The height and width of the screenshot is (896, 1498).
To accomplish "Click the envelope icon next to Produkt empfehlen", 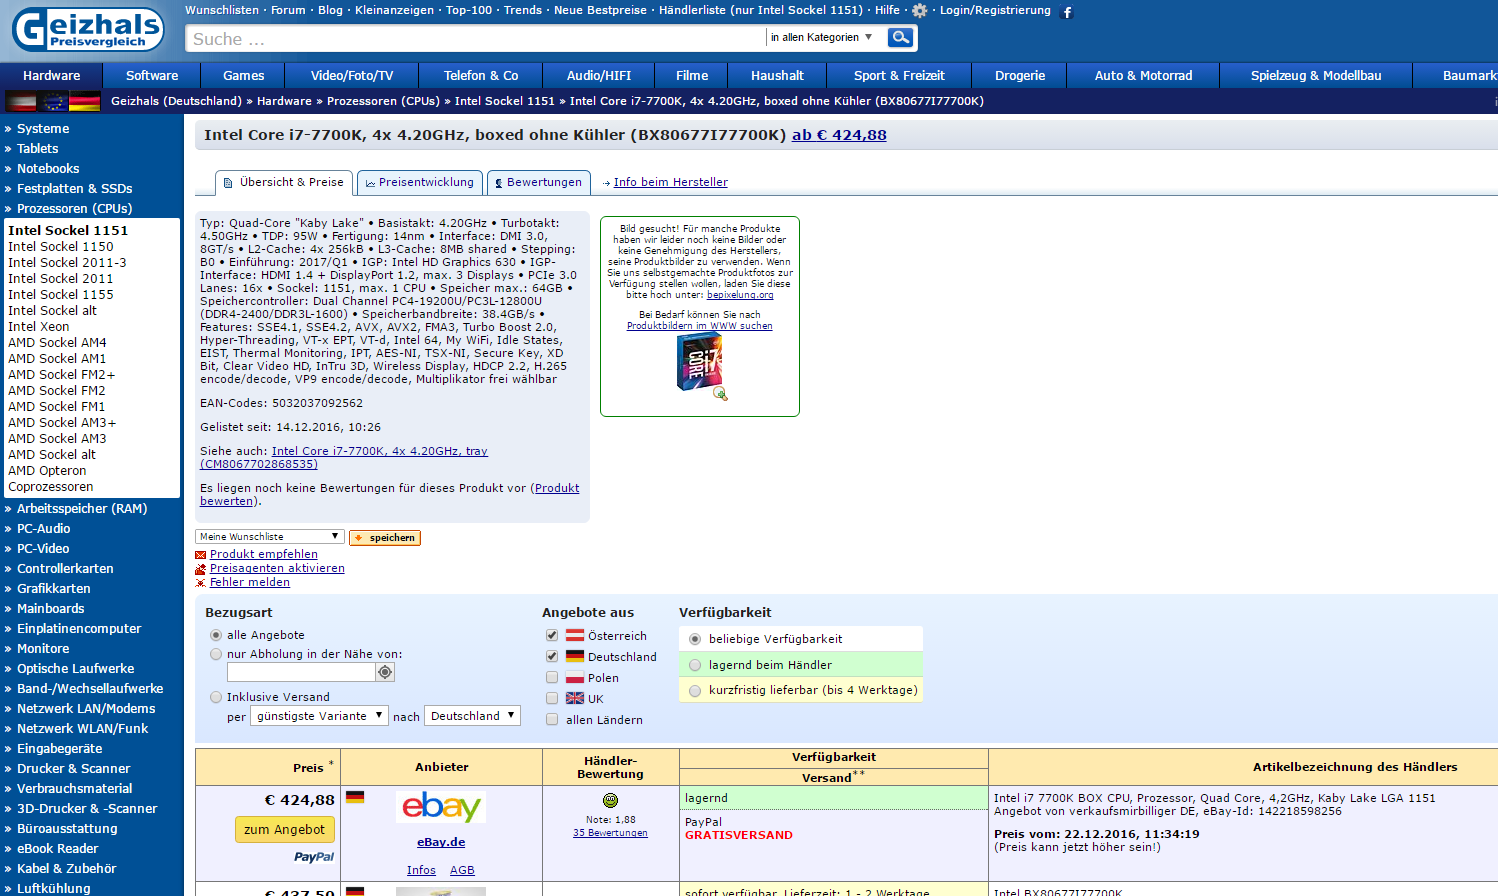I will coord(200,555).
